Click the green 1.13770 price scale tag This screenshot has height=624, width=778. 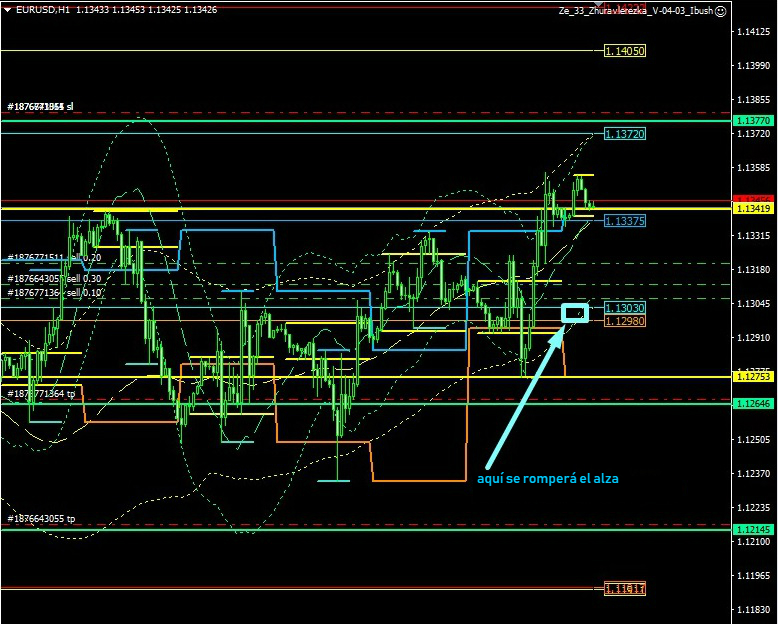[753, 120]
